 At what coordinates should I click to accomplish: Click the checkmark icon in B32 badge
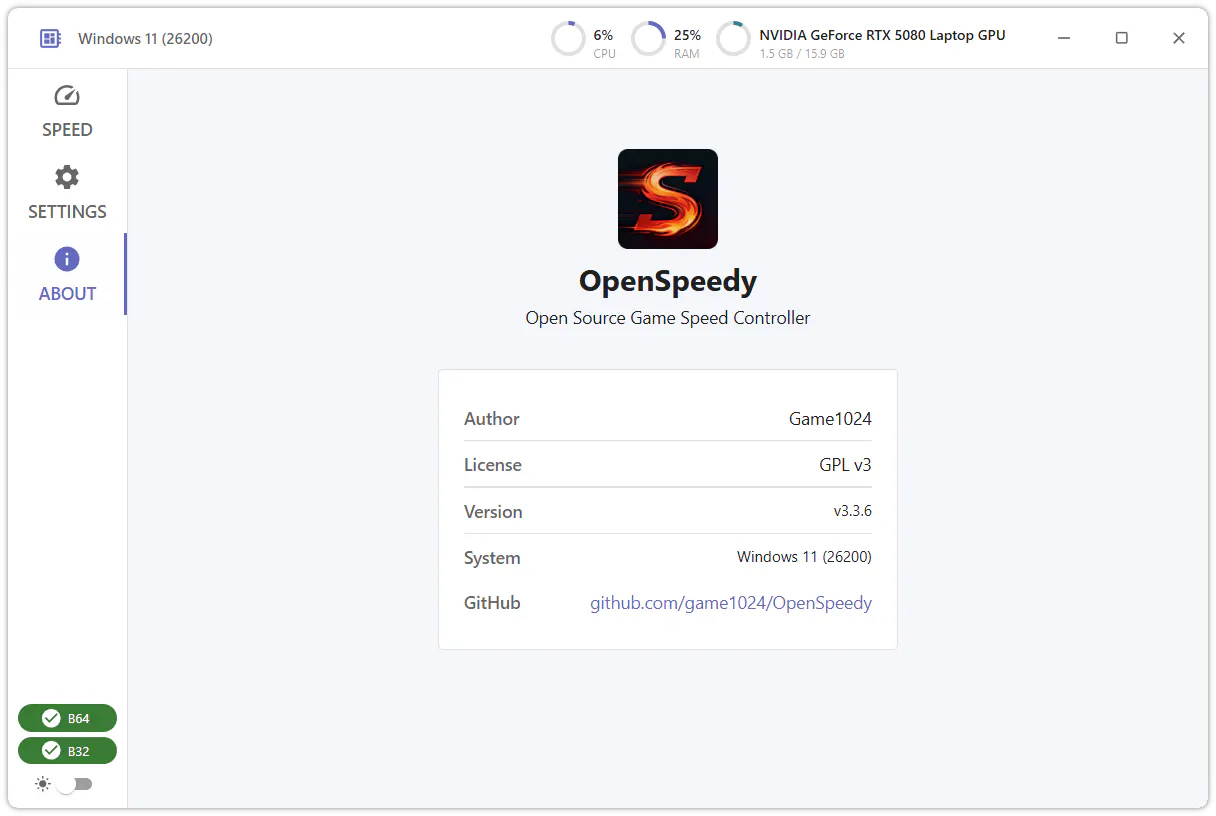coord(51,751)
